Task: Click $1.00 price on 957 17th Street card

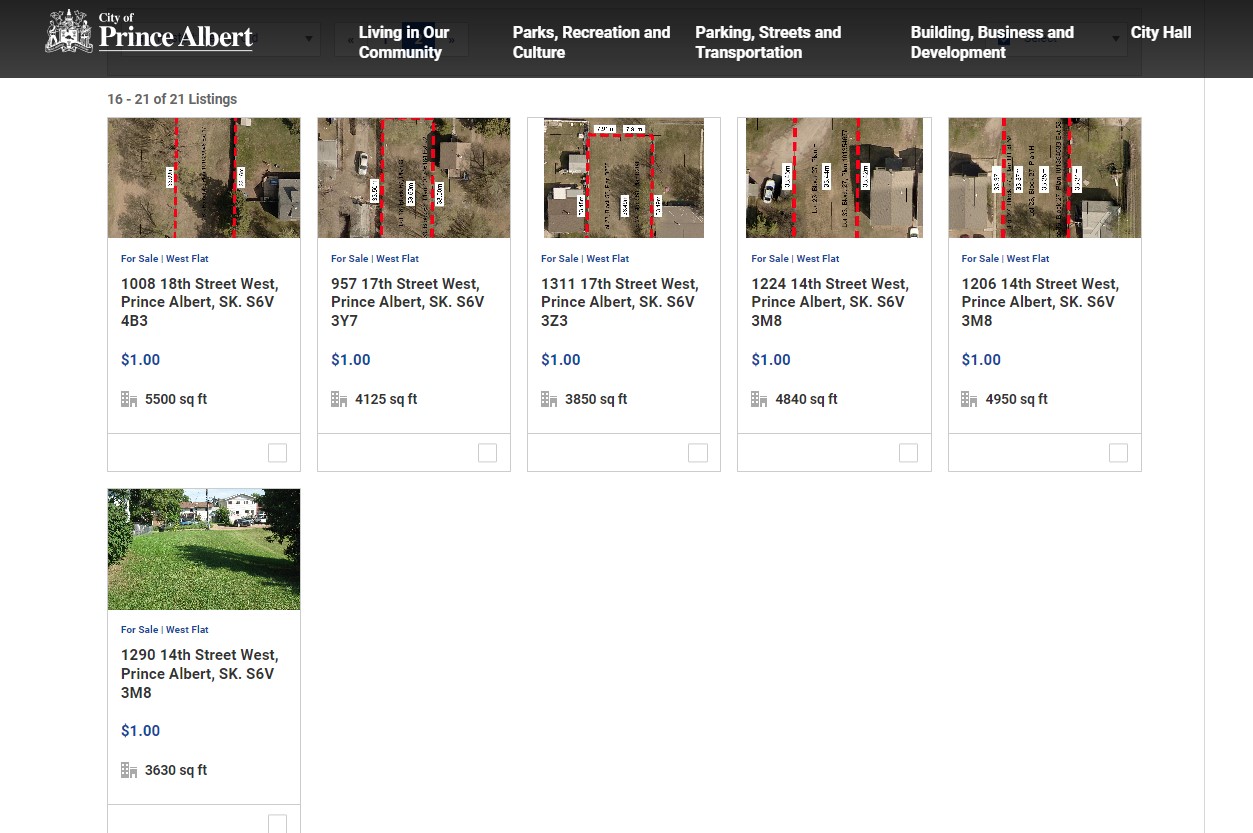Action: click(x=350, y=360)
